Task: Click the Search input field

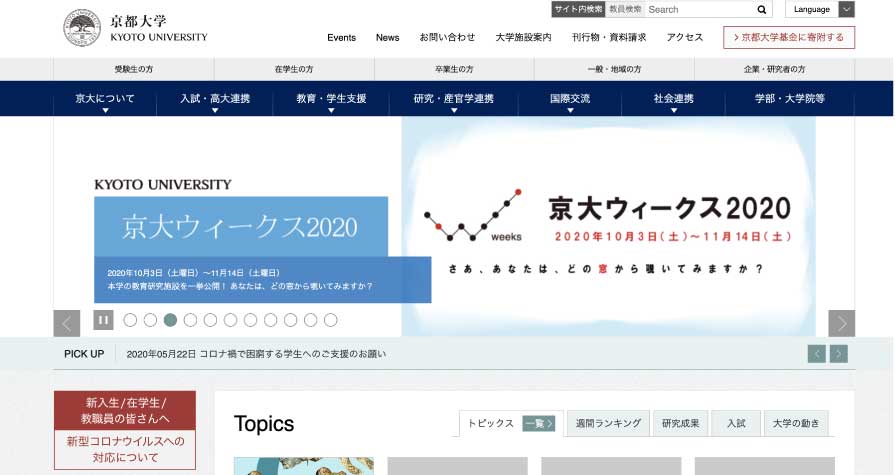Action: point(700,10)
